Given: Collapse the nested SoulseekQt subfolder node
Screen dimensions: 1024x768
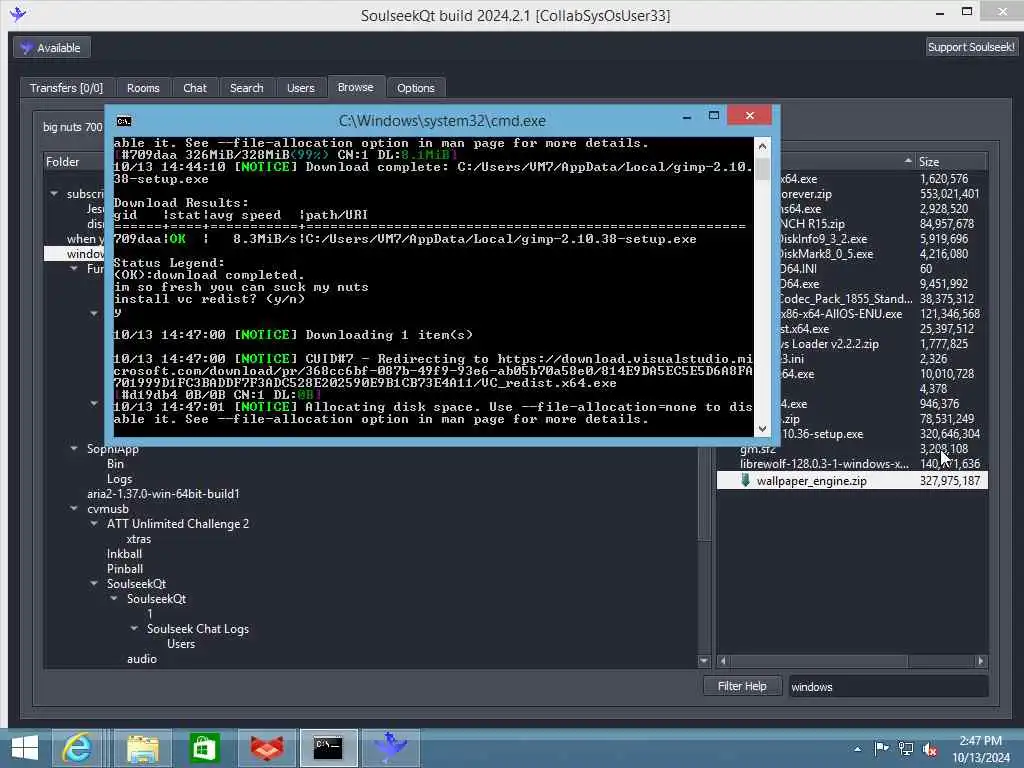Looking at the screenshot, I should coord(114,598).
